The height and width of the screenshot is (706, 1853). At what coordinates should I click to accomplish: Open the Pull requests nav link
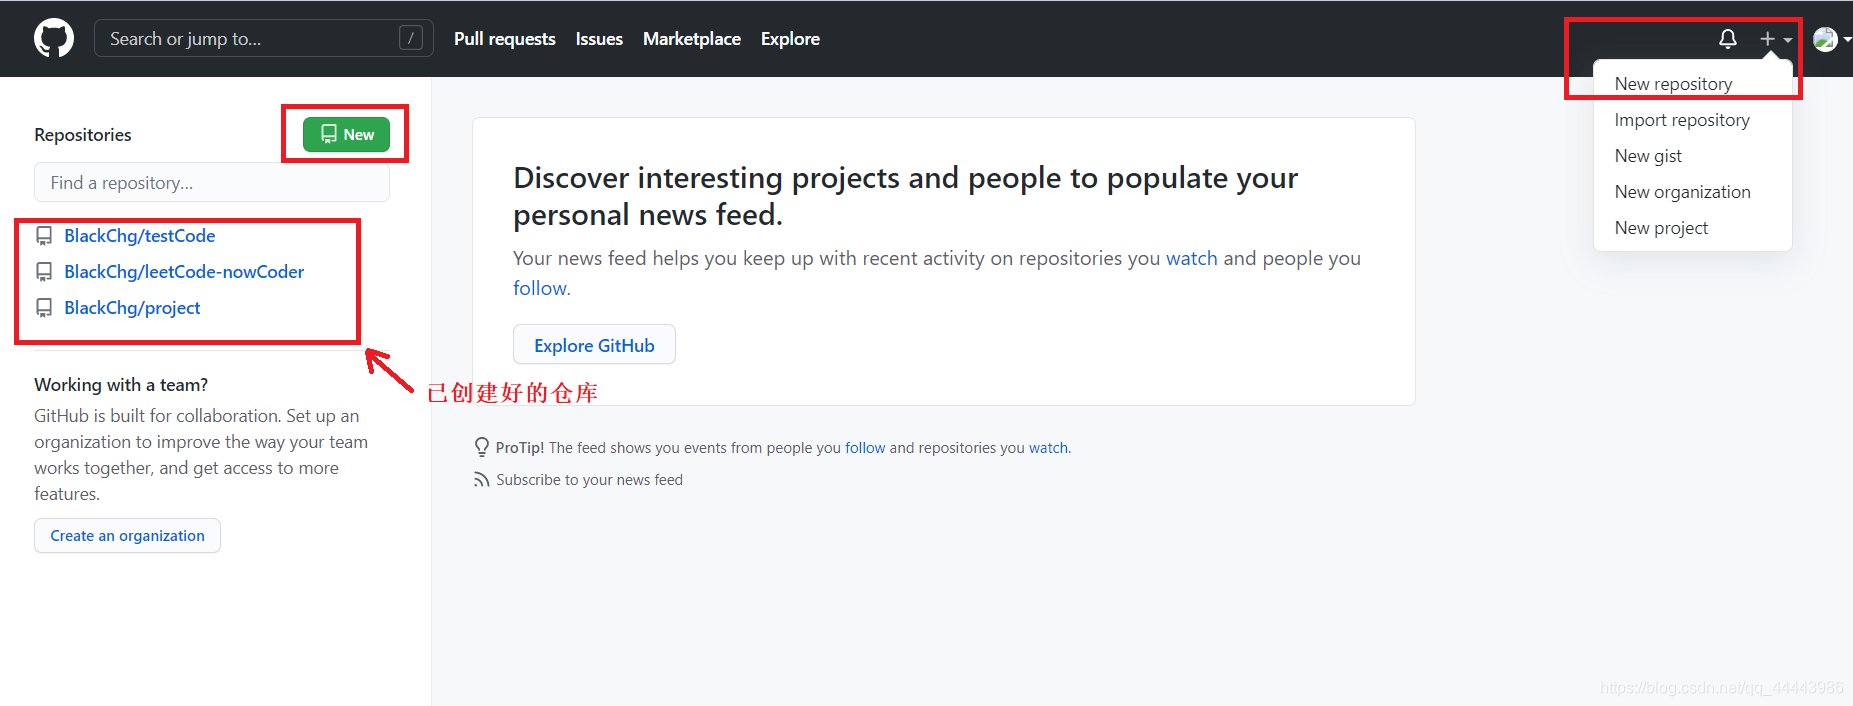click(504, 39)
